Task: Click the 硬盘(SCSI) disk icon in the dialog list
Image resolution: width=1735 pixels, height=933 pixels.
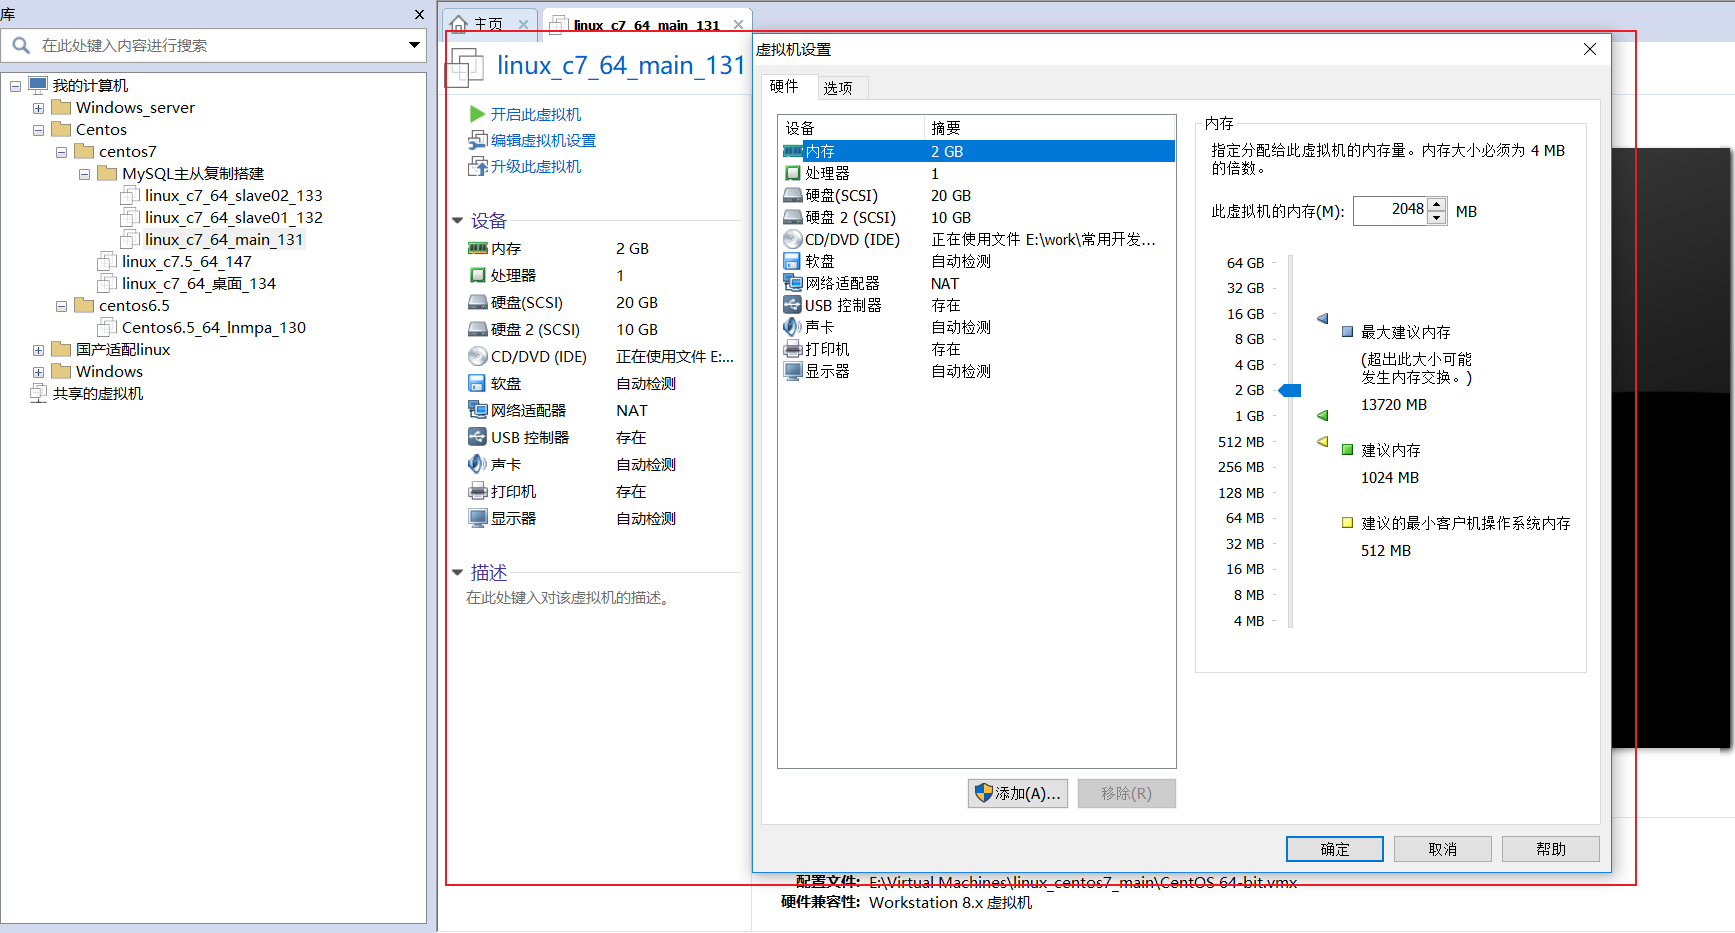Action: pyautogui.click(x=792, y=195)
